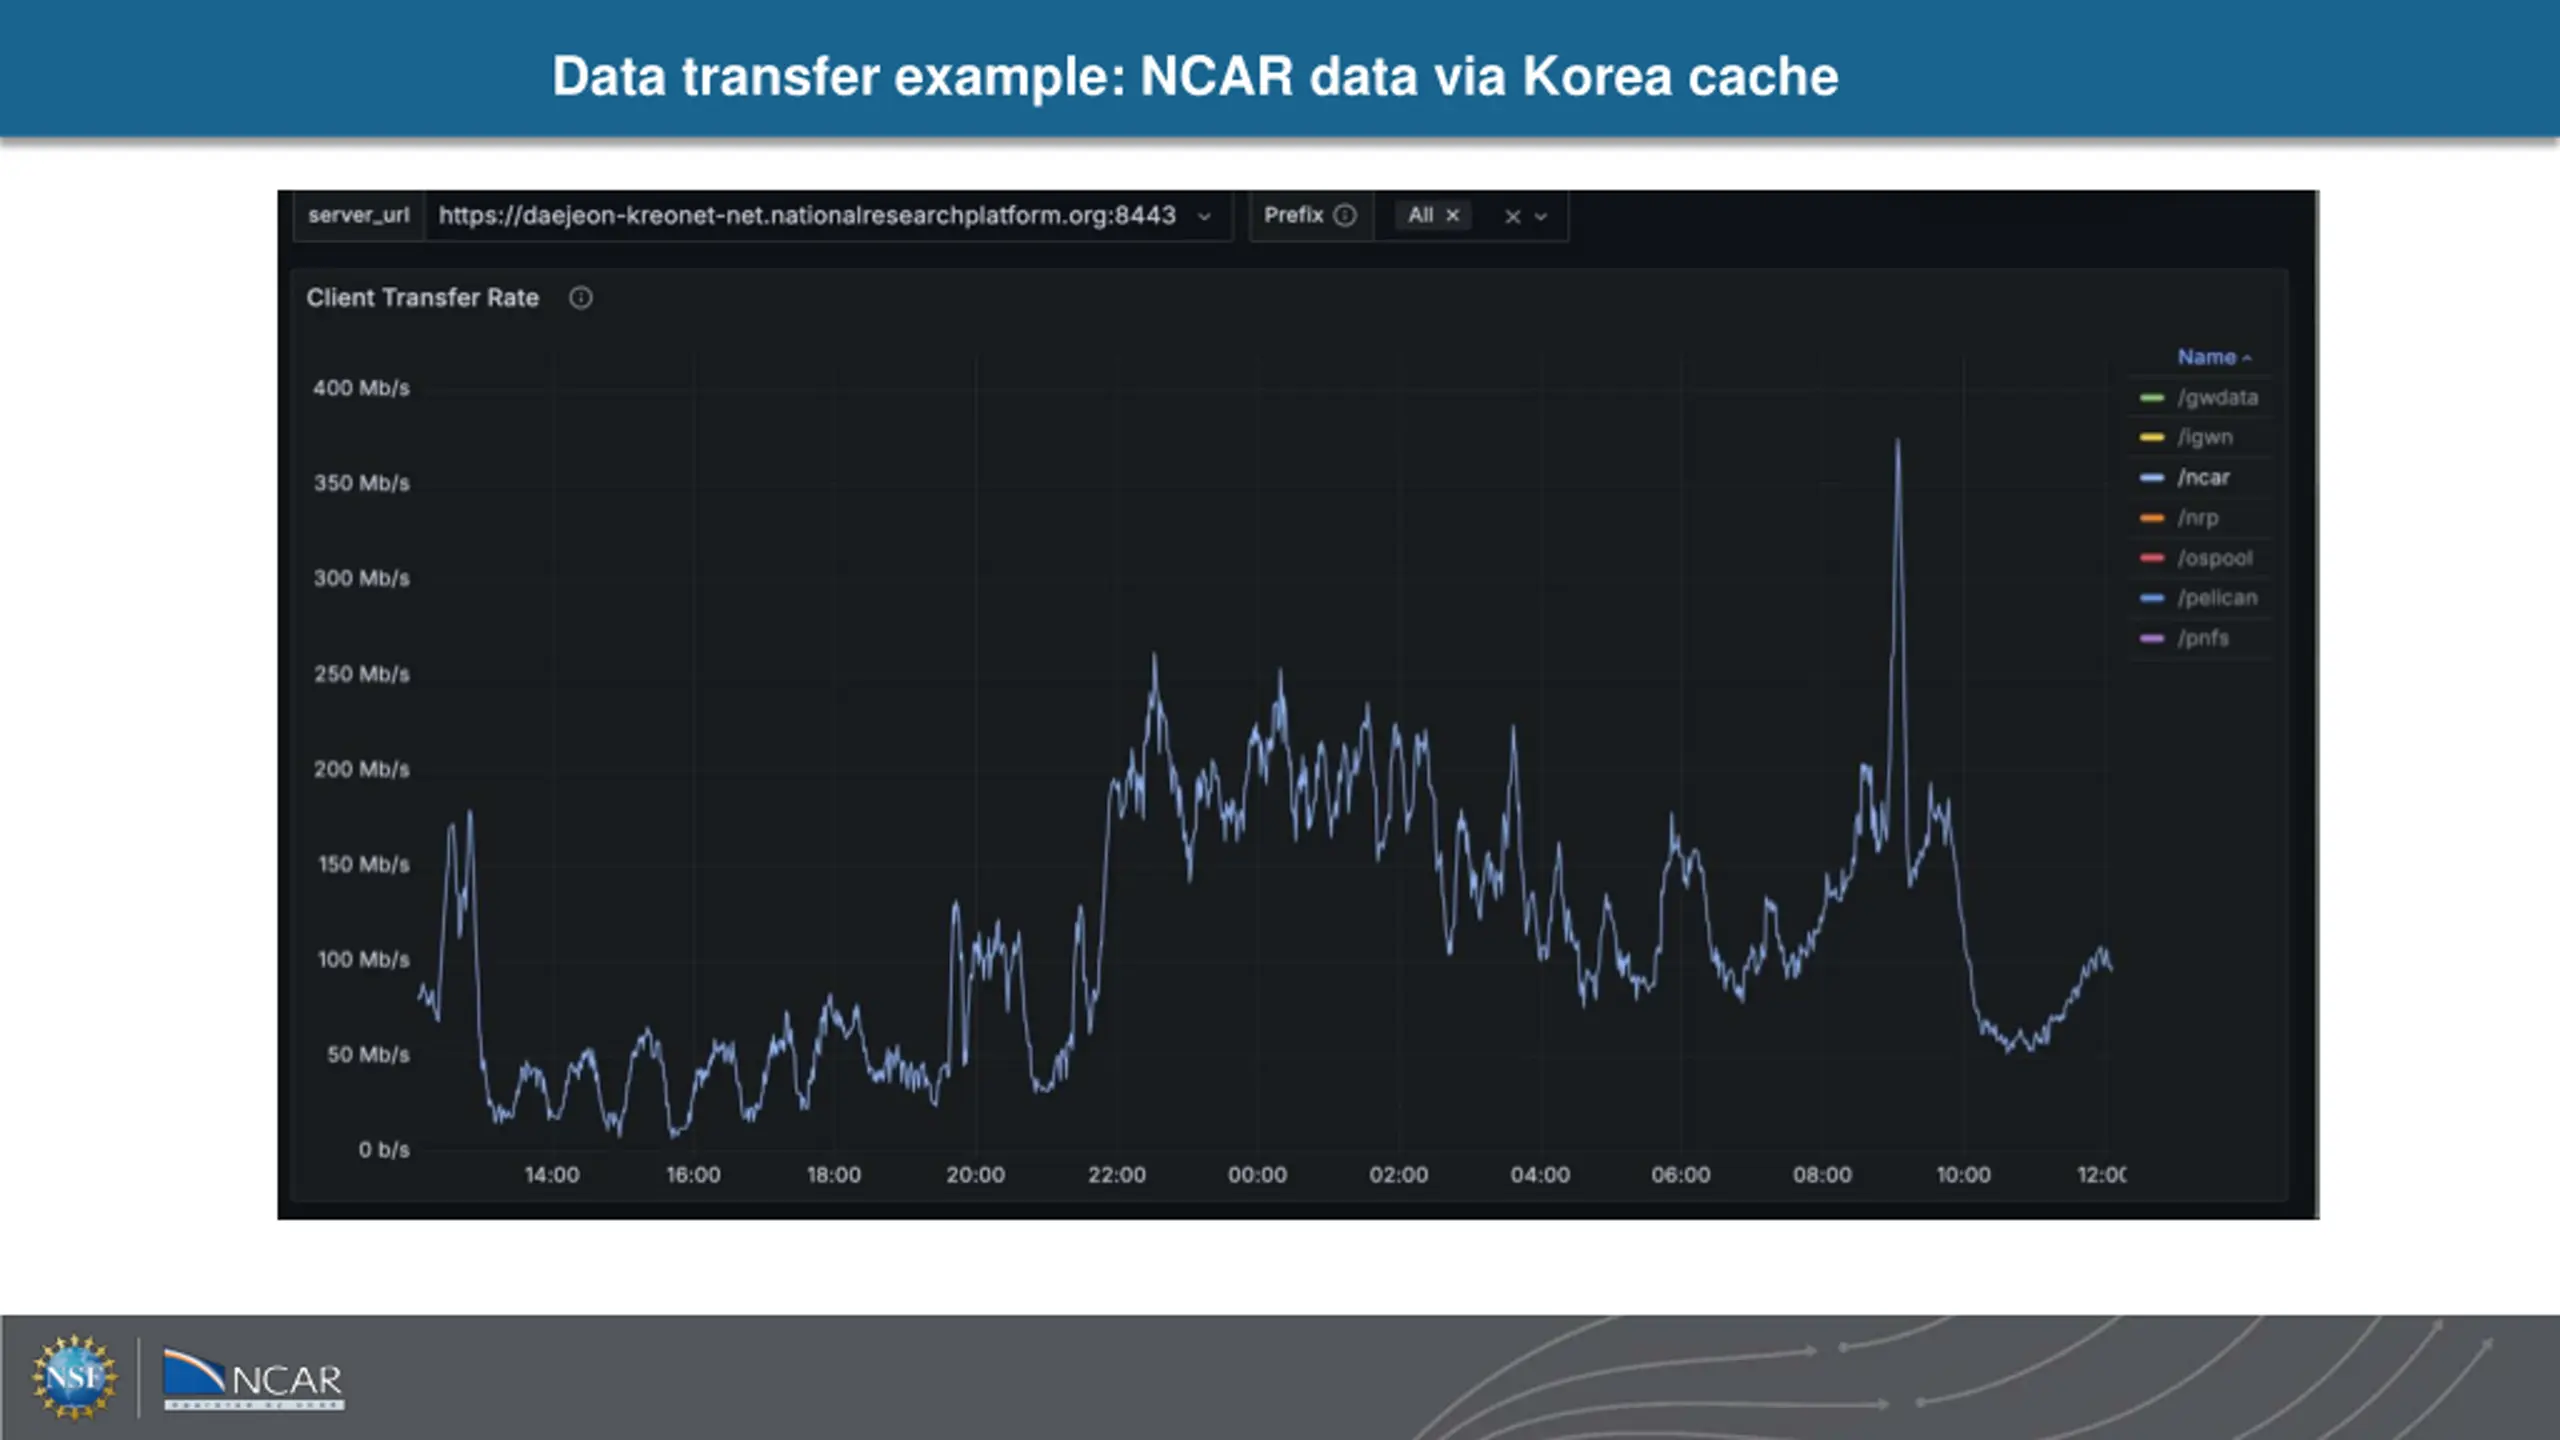Image resolution: width=2560 pixels, height=1440 pixels.
Task: Click the 300 Mb/s axis label
Action: [361, 578]
